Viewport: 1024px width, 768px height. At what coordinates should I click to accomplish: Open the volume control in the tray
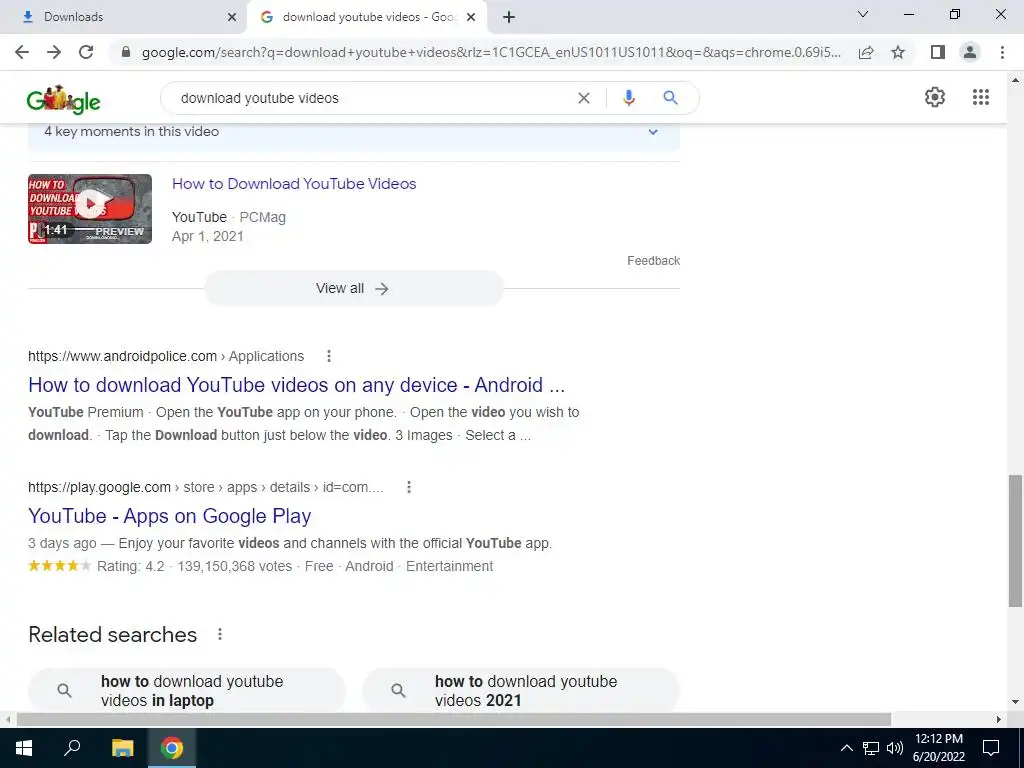(x=895, y=748)
